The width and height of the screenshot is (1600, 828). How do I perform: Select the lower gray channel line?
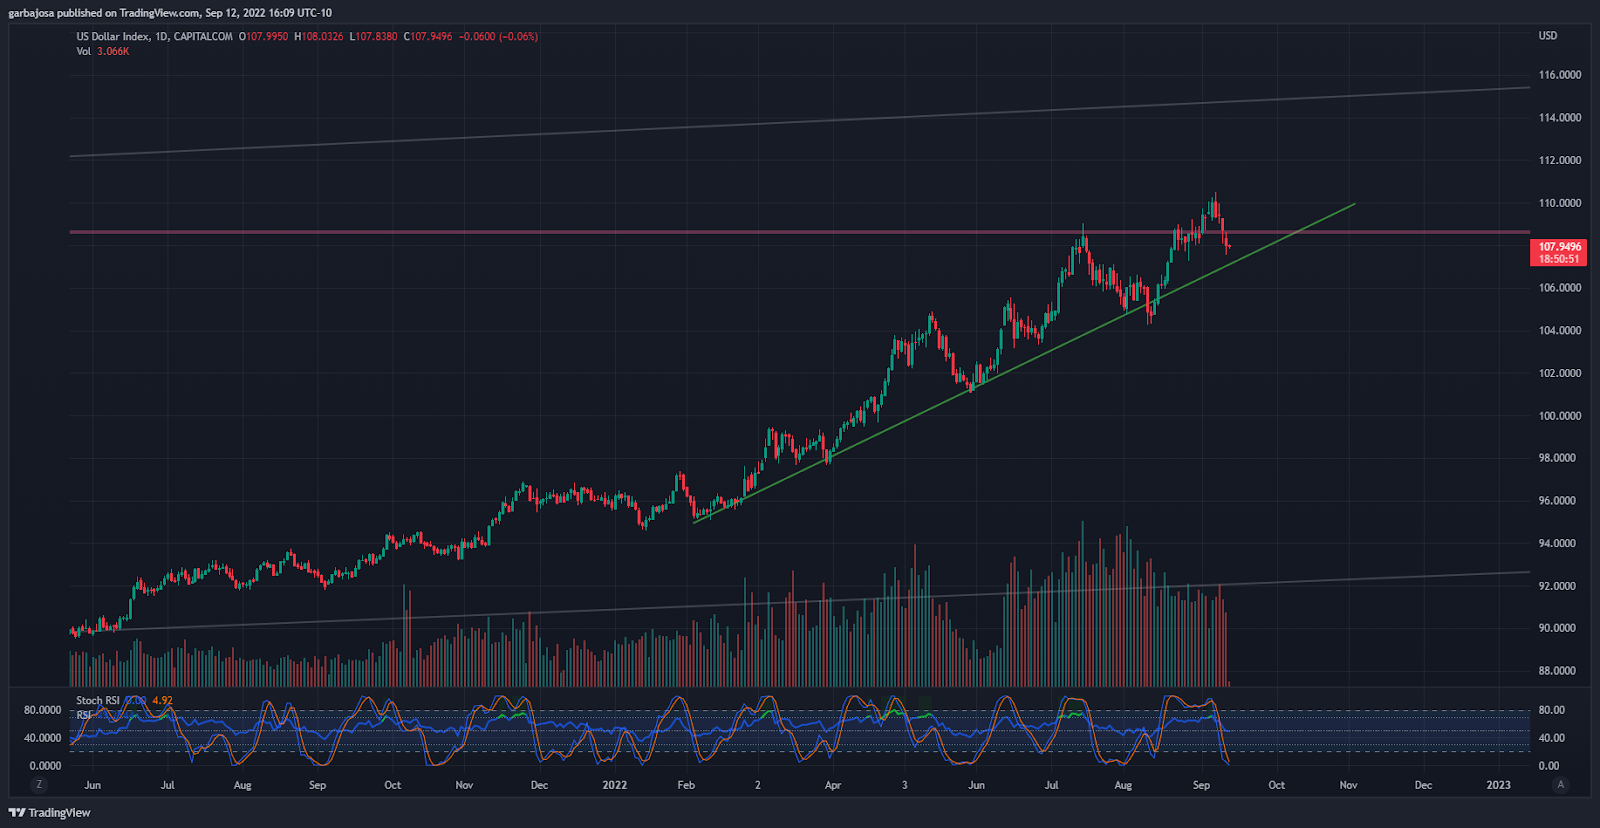click(800, 602)
